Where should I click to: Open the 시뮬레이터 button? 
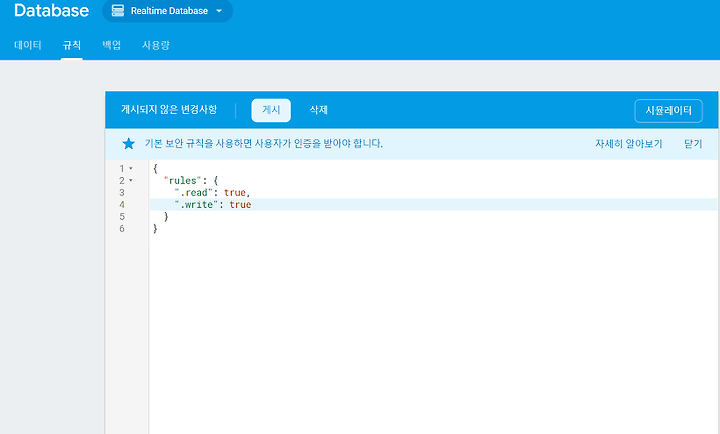(669, 111)
